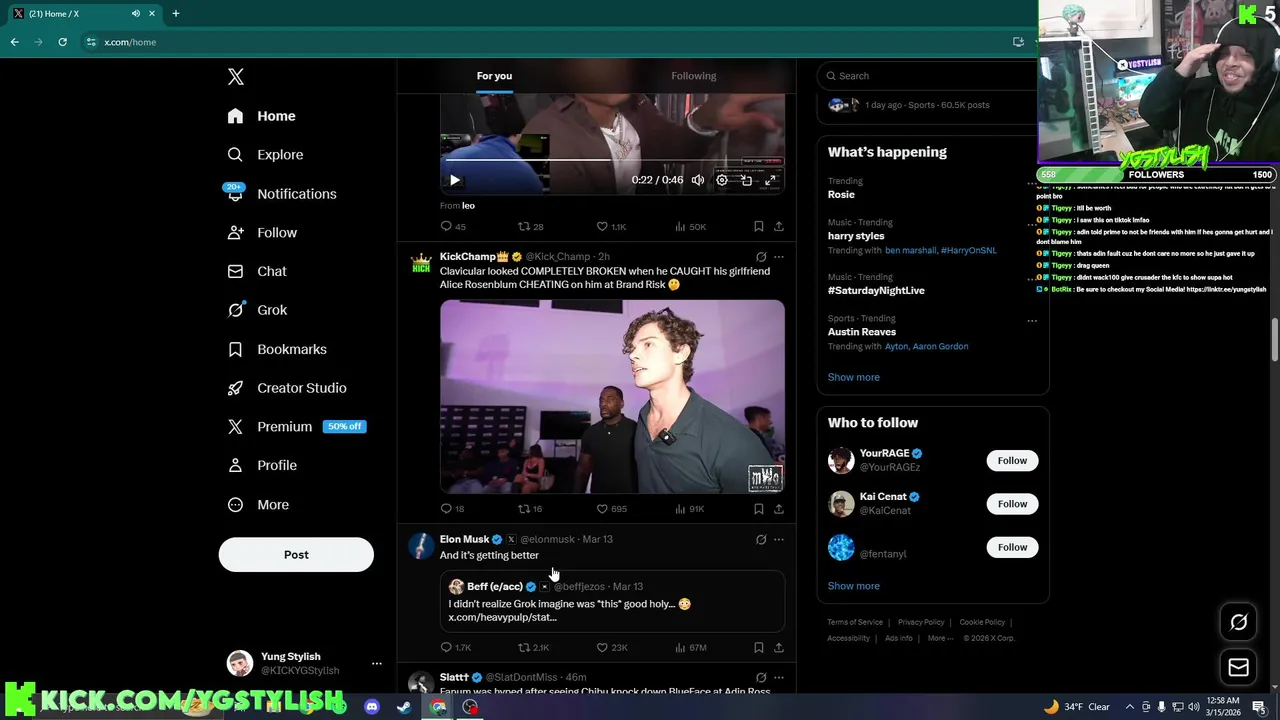
Task: Open Grok from sidebar
Action: point(257,310)
